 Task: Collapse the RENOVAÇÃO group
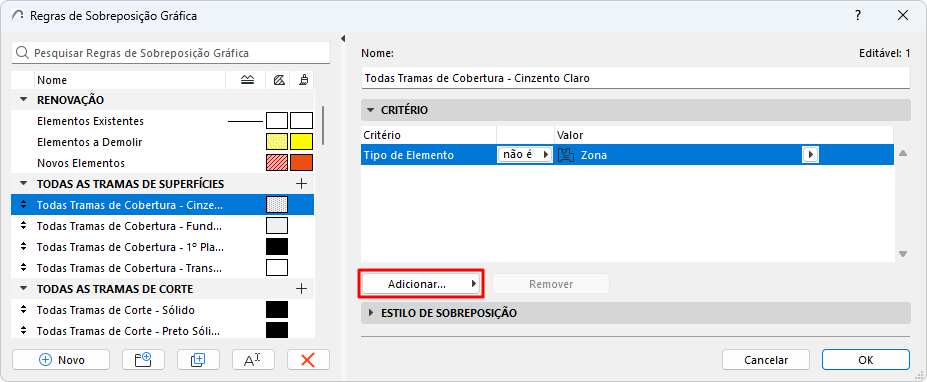pos(24,100)
